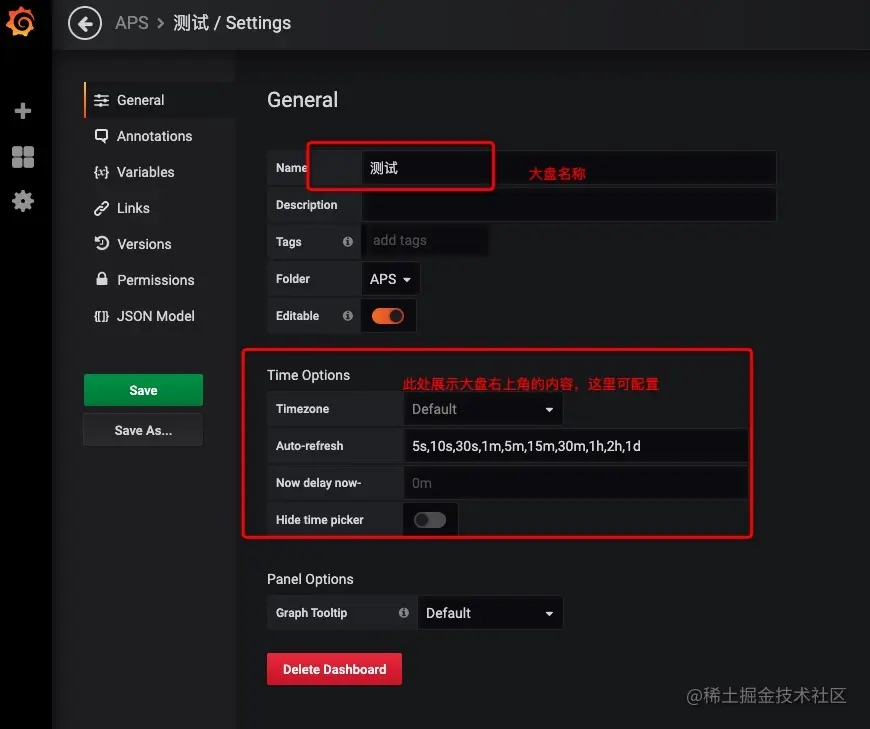Screen dimensions: 870x729
Task: Select the JSON Model braces icon
Action: (x=100, y=316)
